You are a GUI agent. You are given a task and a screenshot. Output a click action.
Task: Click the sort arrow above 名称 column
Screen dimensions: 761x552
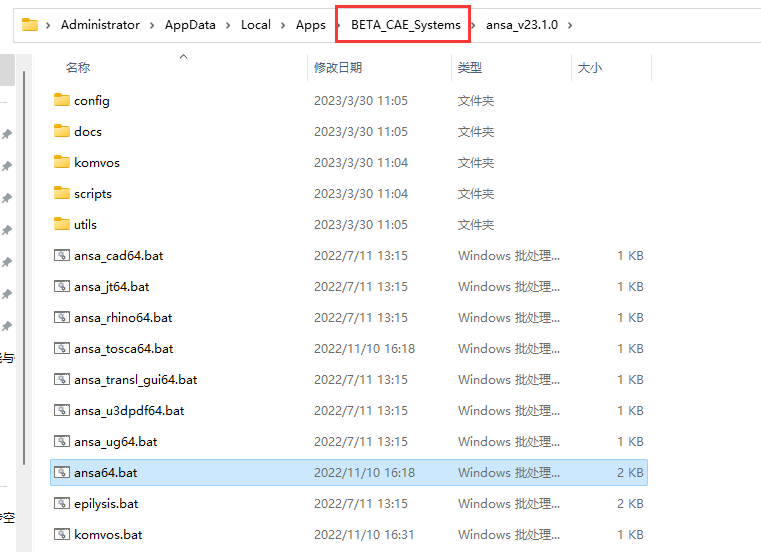tap(183, 57)
